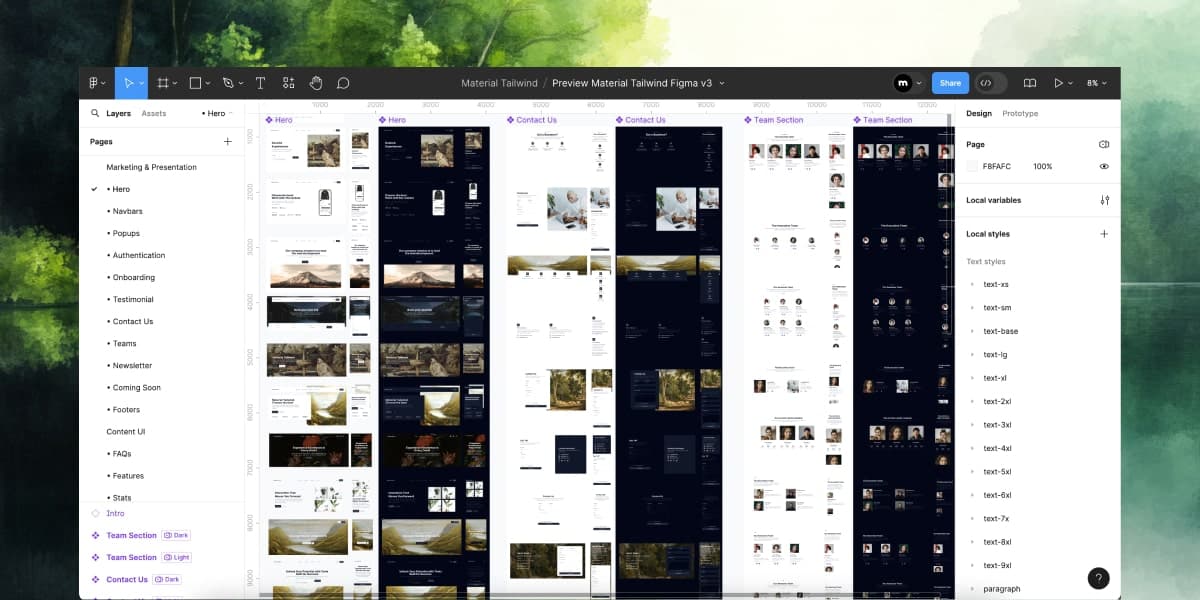Open the Contact Us page

click(133, 322)
